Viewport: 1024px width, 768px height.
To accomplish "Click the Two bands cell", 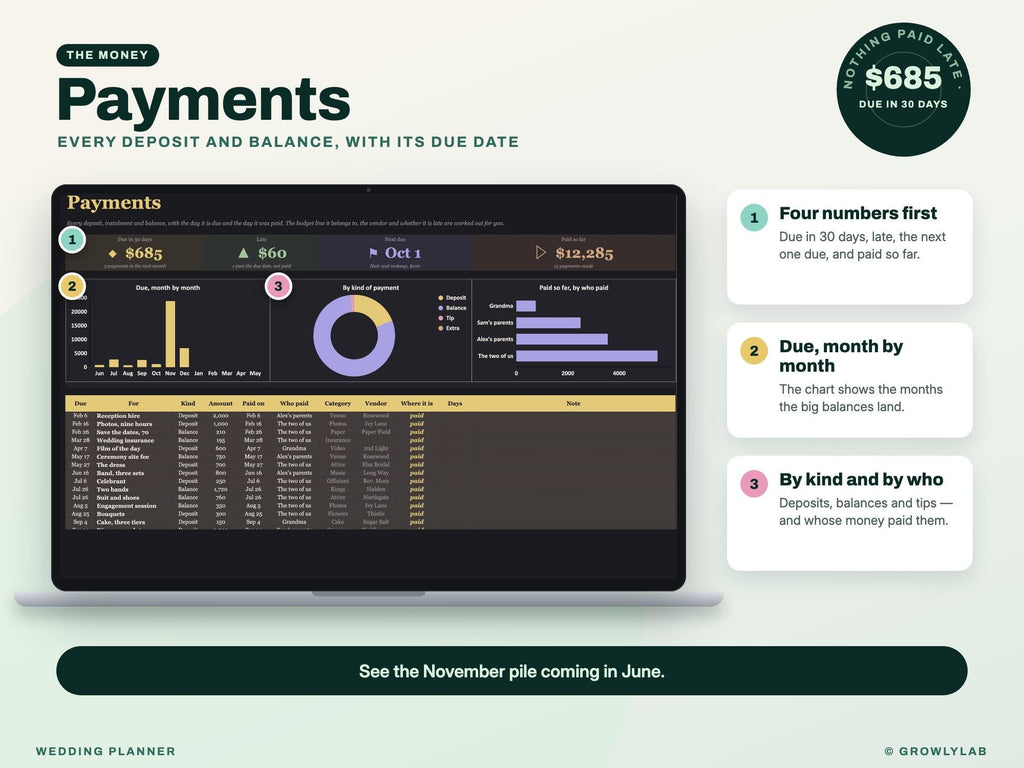I will pos(112,489).
